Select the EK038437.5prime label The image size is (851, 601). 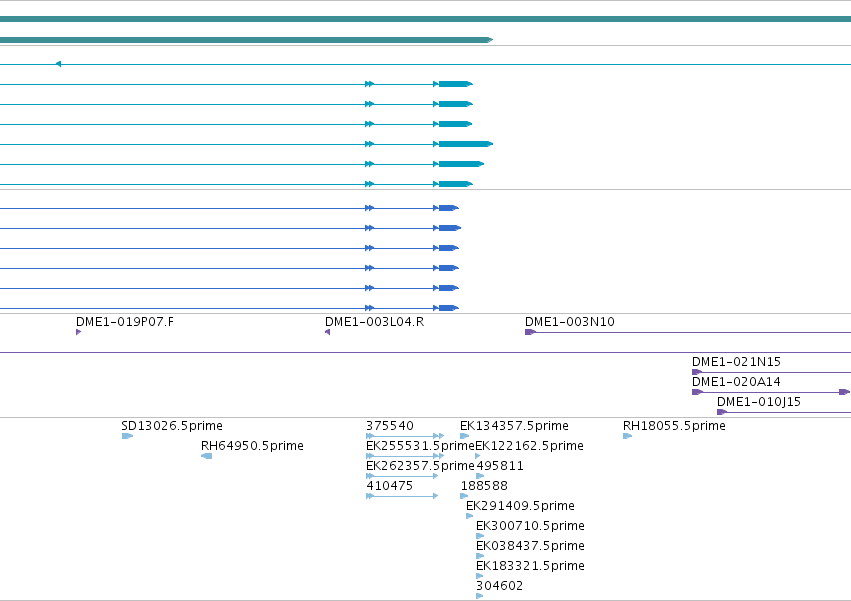[x=530, y=546]
